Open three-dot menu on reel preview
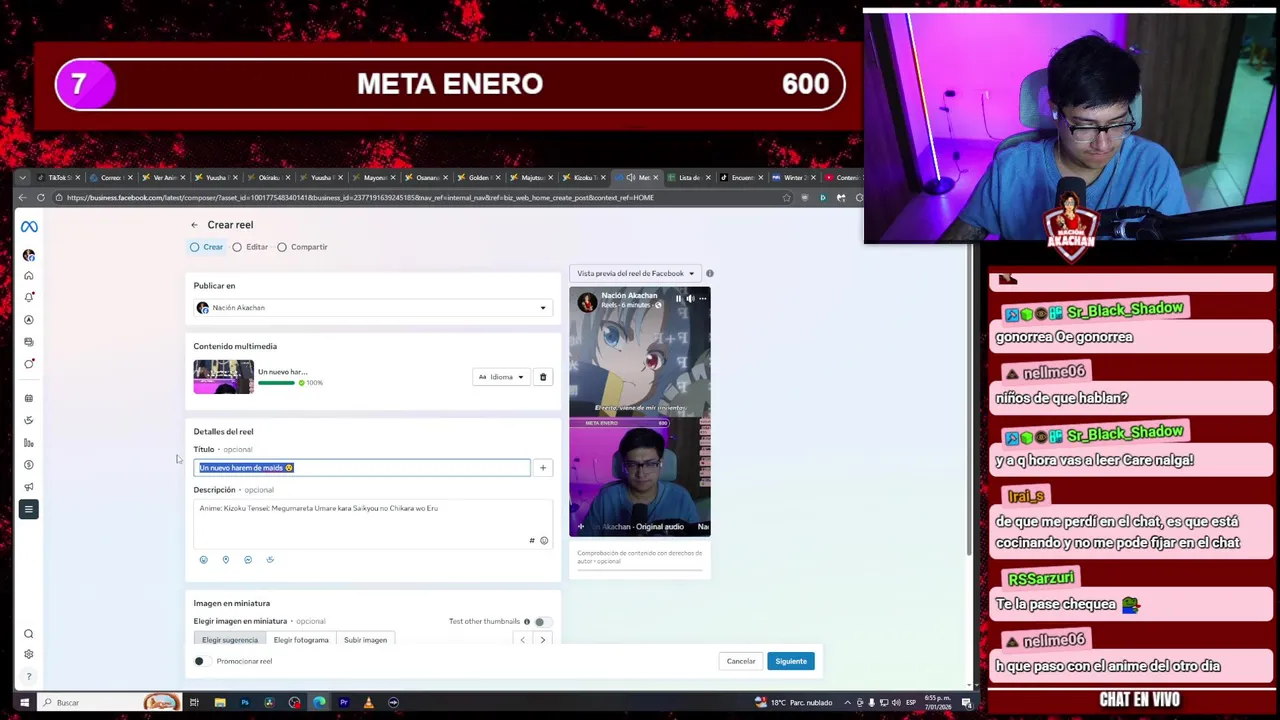Image resolution: width=1280 pixels, height=720 pixels. (x=702, y=298)
